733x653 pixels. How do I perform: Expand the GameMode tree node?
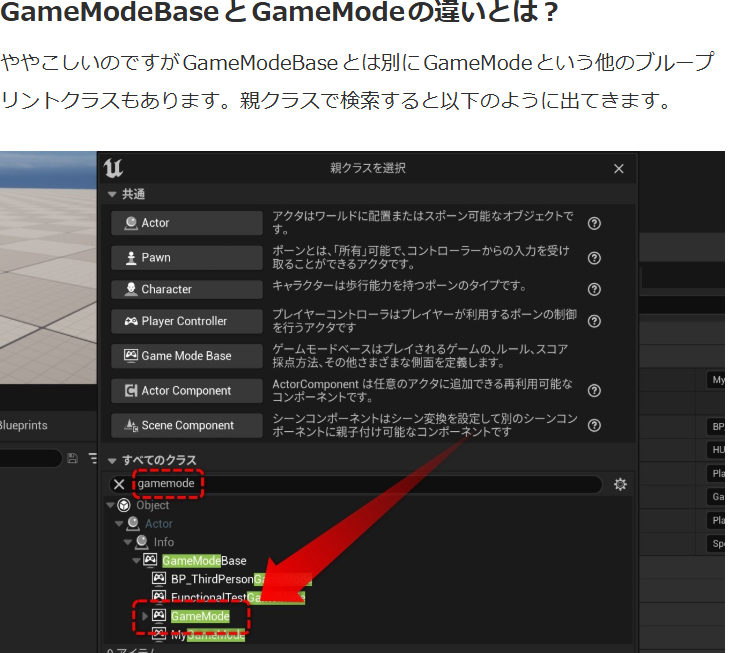145,616
